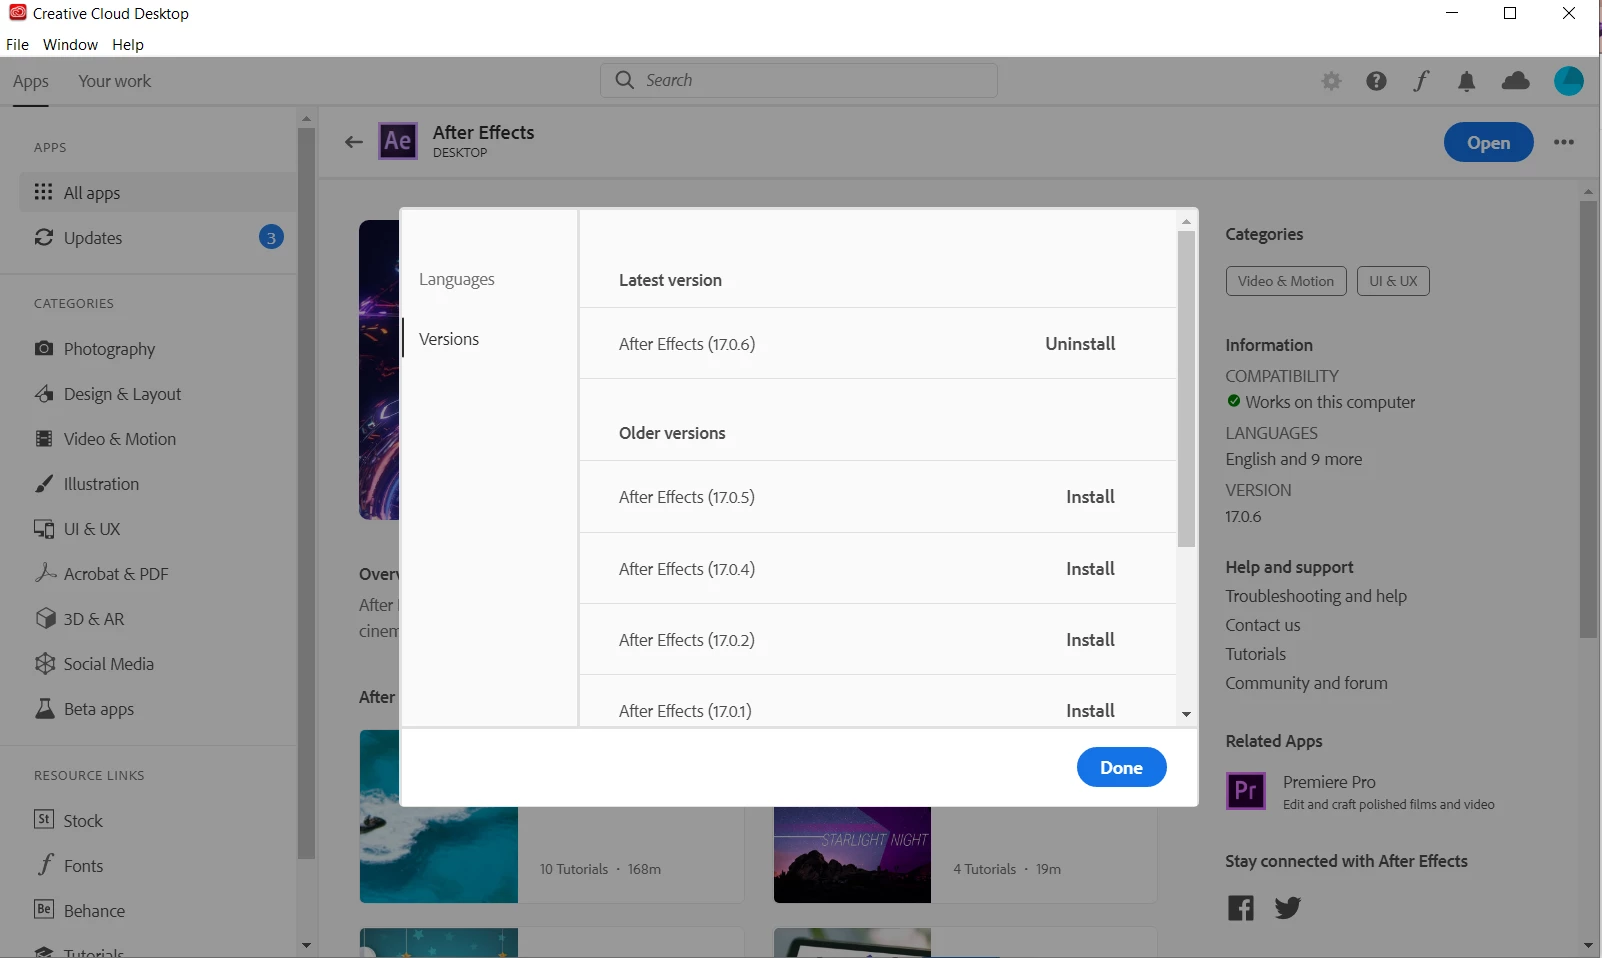This screenshot has width=1602, height=958.
Task: Click the Video & Motion film icon
Action: (x=44, y=438)
